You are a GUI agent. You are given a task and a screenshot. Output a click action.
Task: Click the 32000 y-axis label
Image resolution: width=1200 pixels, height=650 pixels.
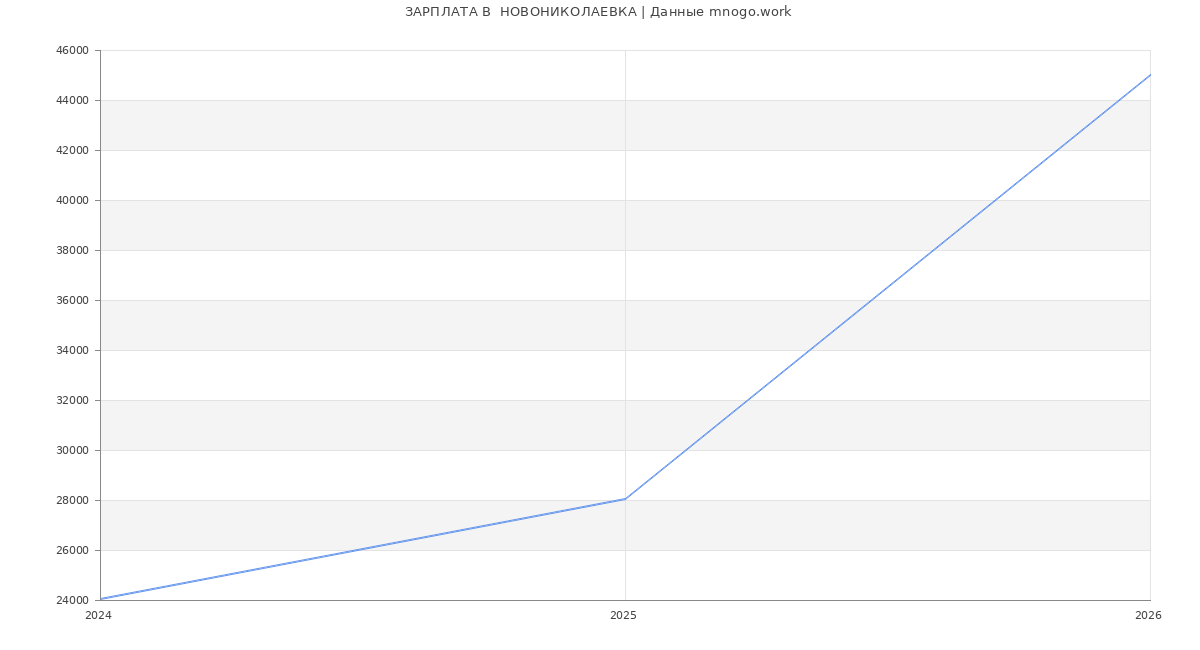(72, 400)
